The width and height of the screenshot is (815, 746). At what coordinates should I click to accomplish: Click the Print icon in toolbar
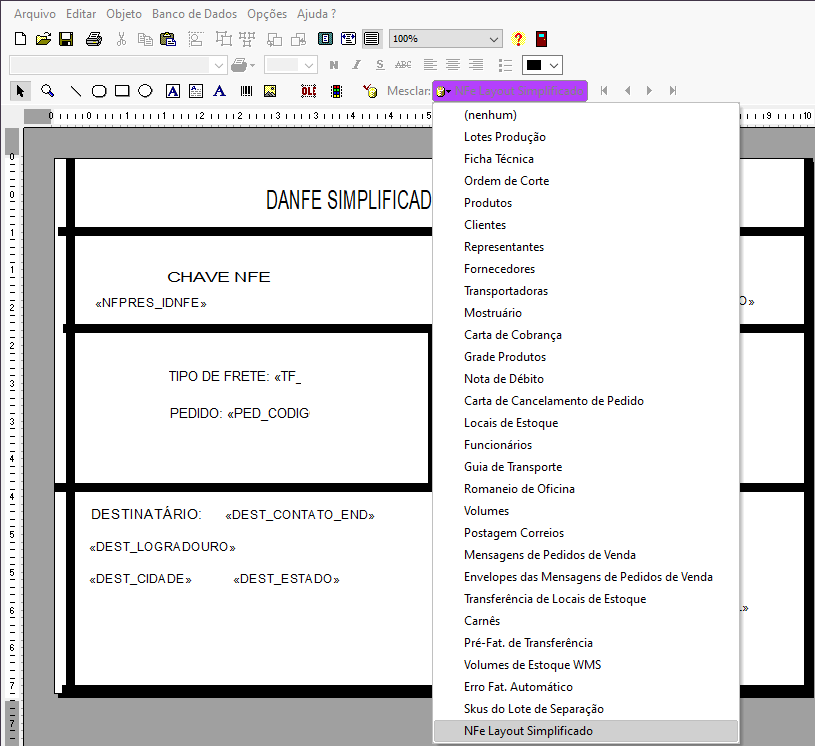pos(93,39)
